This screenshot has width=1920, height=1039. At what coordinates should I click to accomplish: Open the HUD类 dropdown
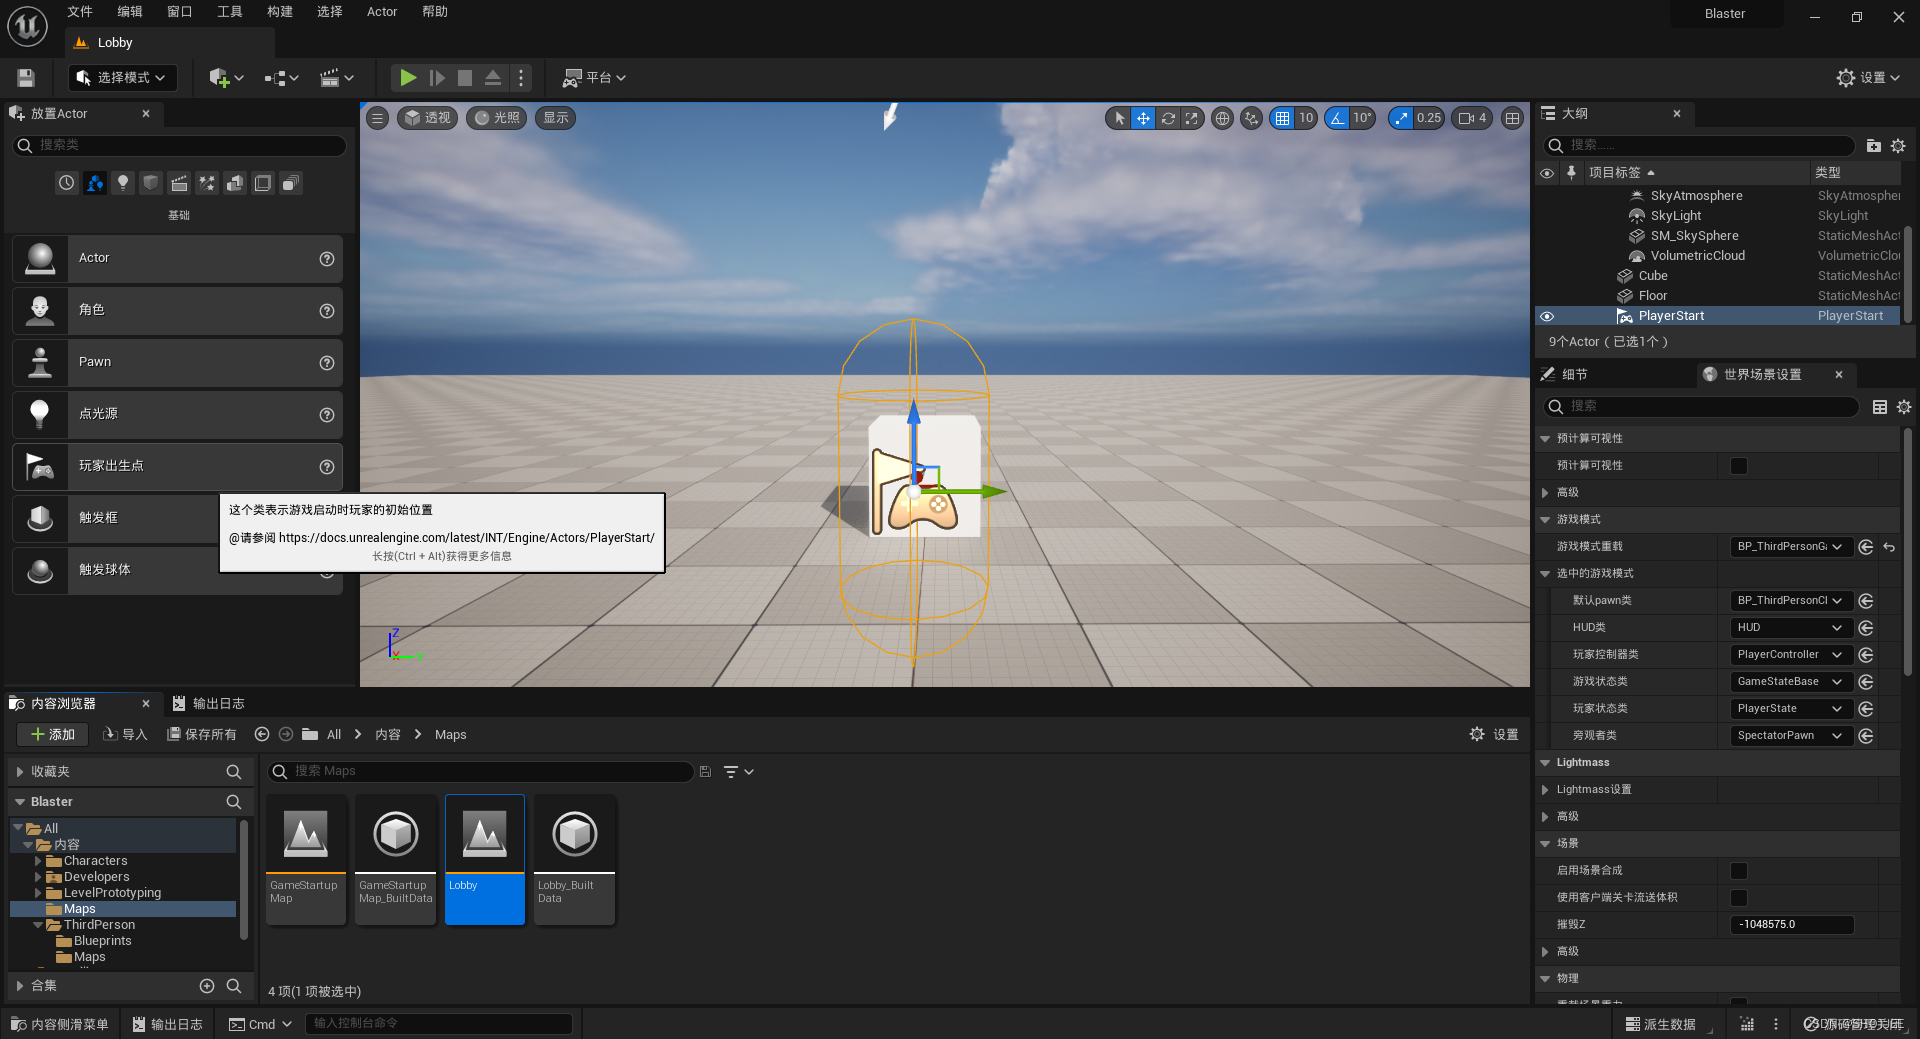pos(1791,628)
